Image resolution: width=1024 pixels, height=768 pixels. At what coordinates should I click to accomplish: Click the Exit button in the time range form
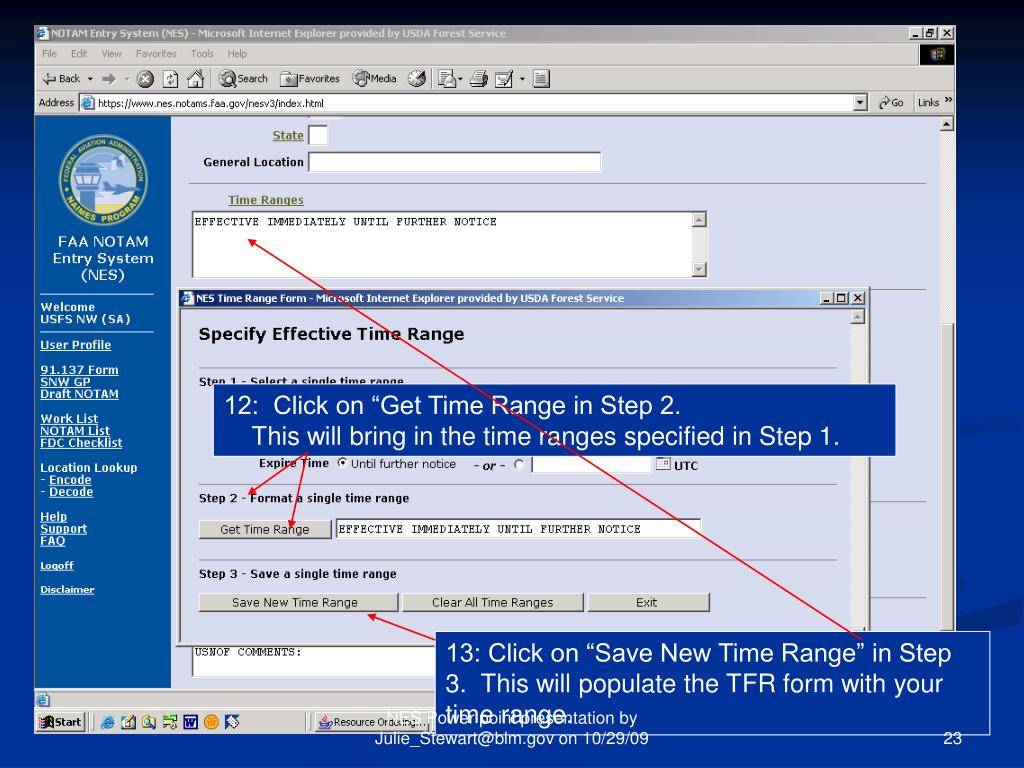(x=648, y=602)
